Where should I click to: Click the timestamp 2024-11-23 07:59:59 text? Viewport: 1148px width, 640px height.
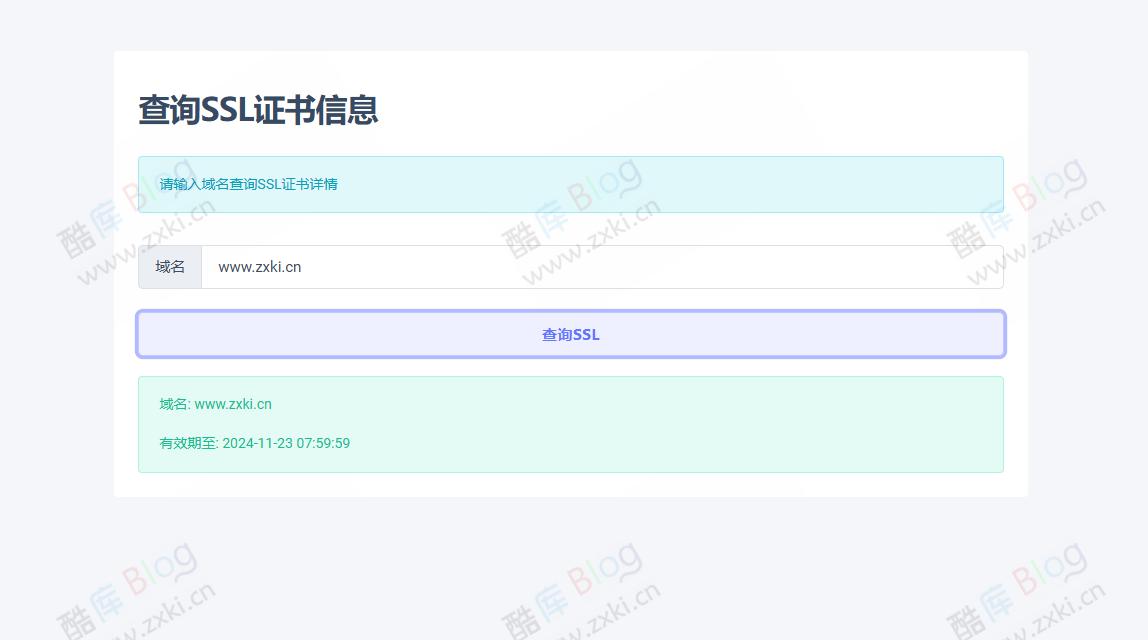pyautogui.click(x=285, y=443)
